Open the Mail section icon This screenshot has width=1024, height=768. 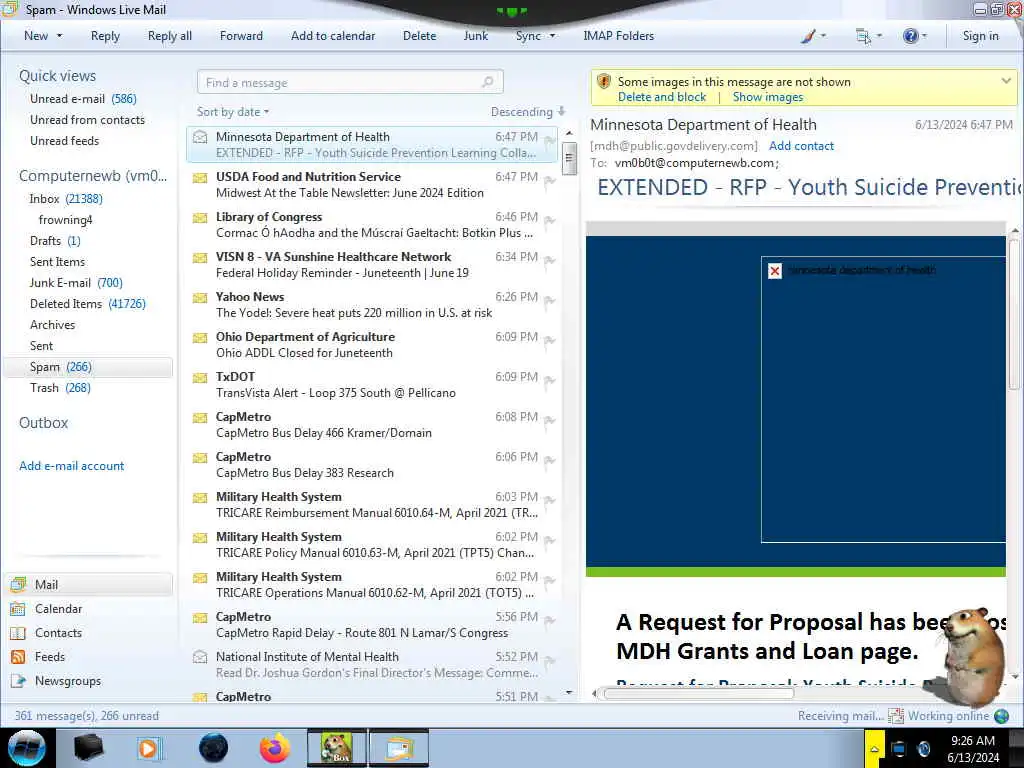click(18, 584)
